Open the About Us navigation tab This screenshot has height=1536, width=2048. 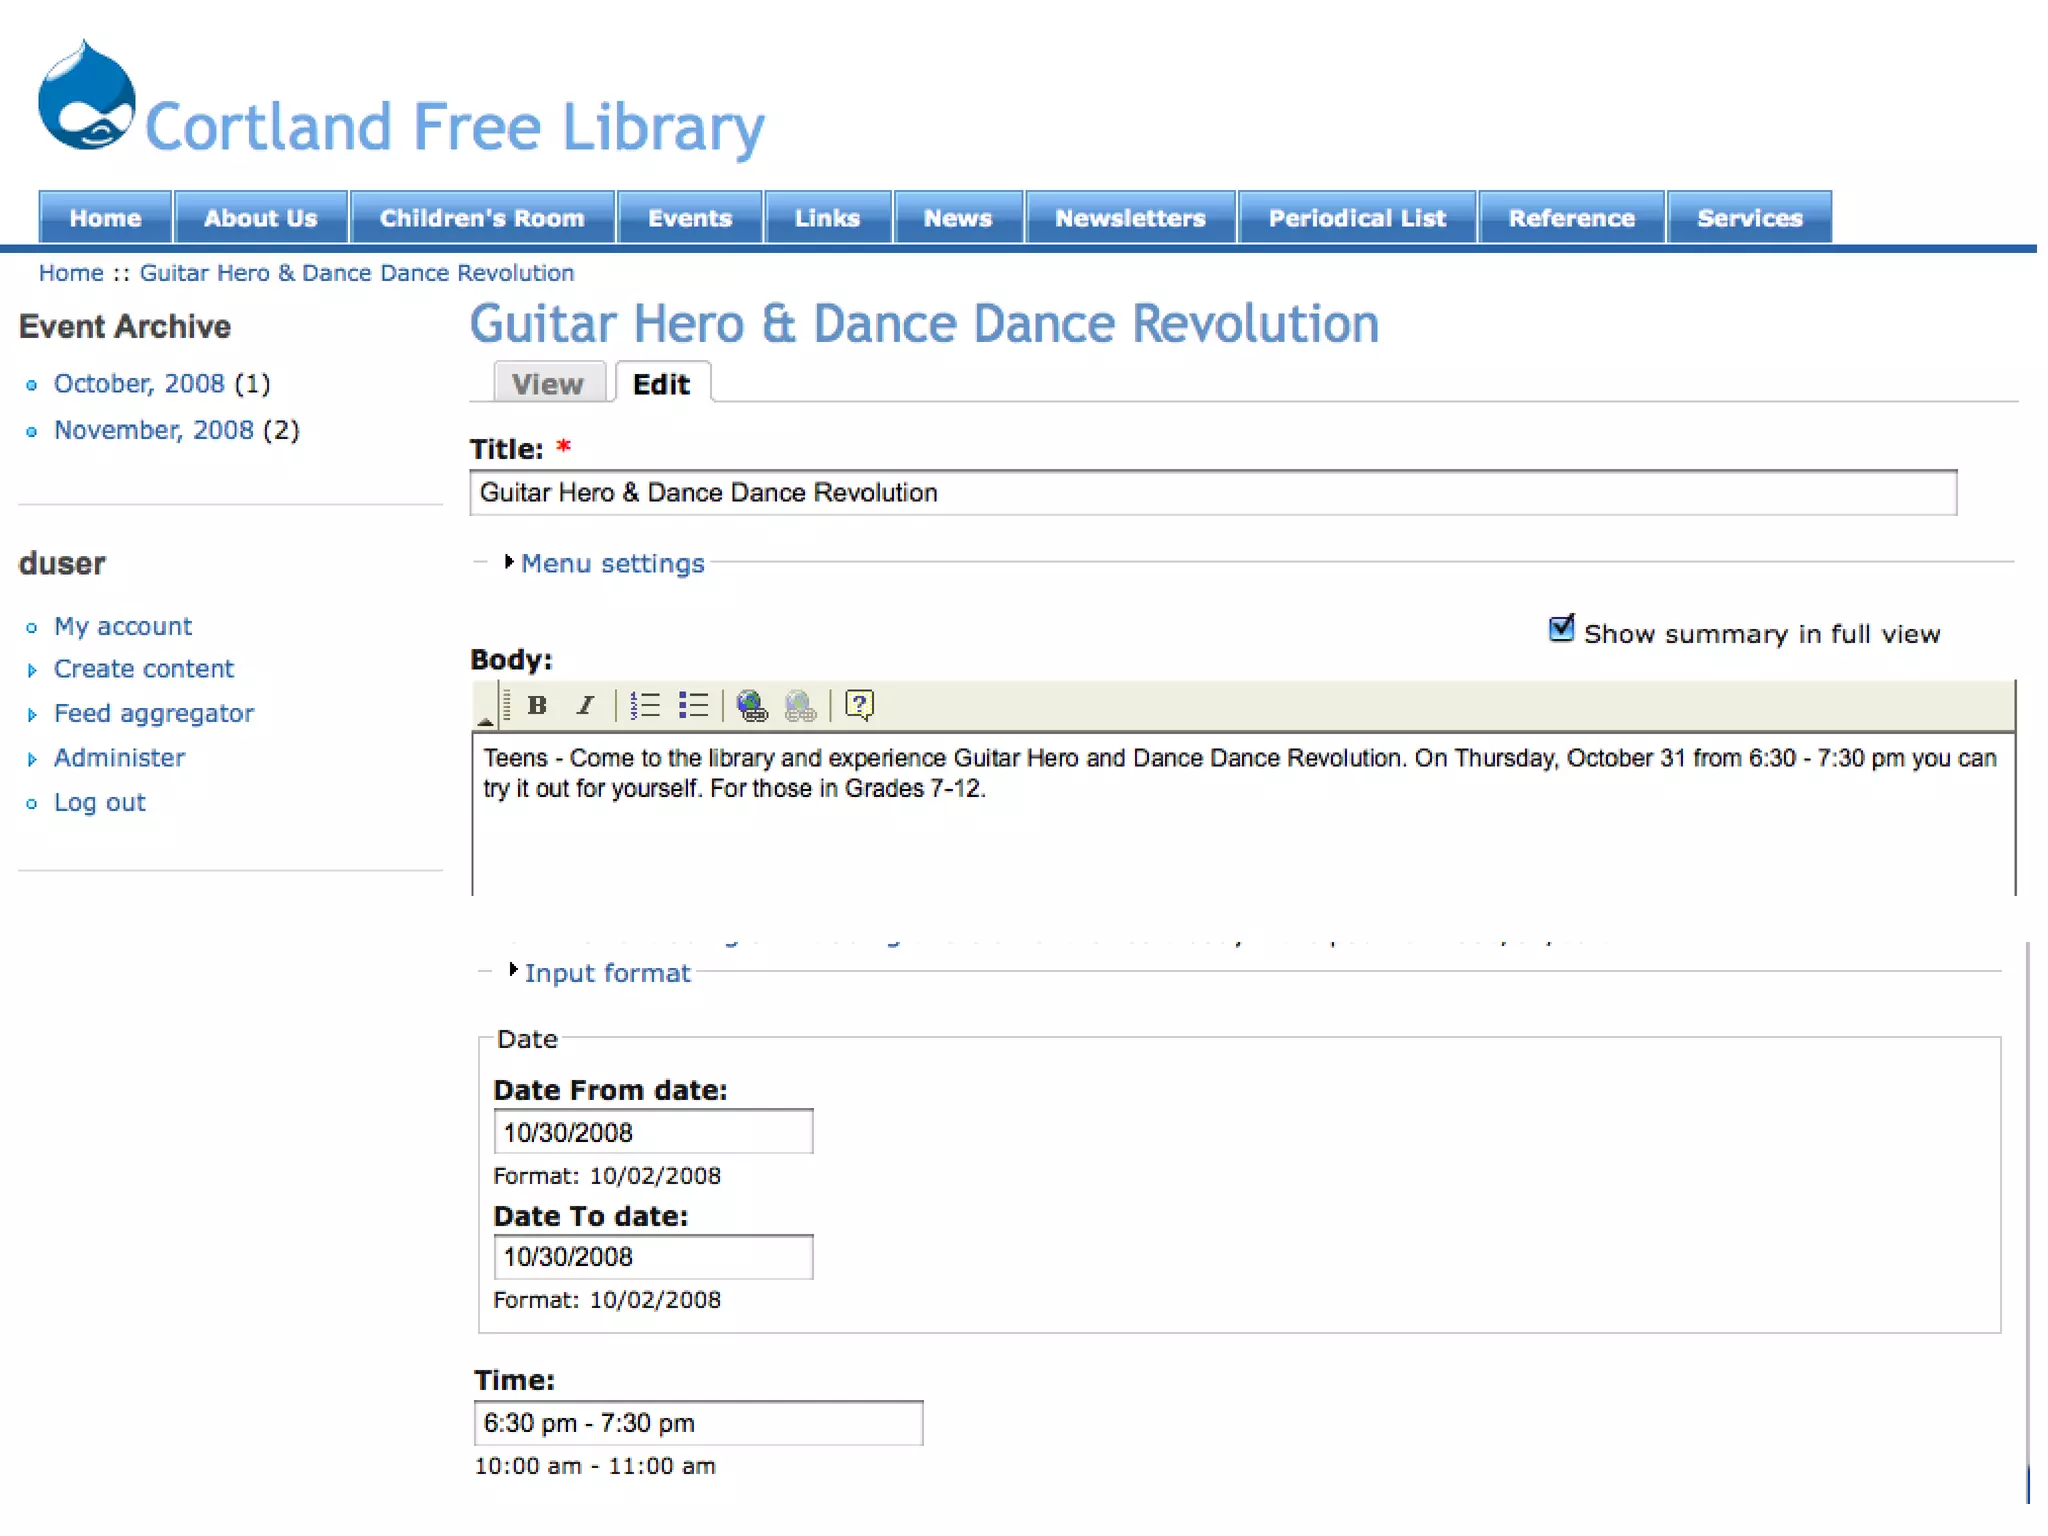pyautogui.click(x=260, y=217)
